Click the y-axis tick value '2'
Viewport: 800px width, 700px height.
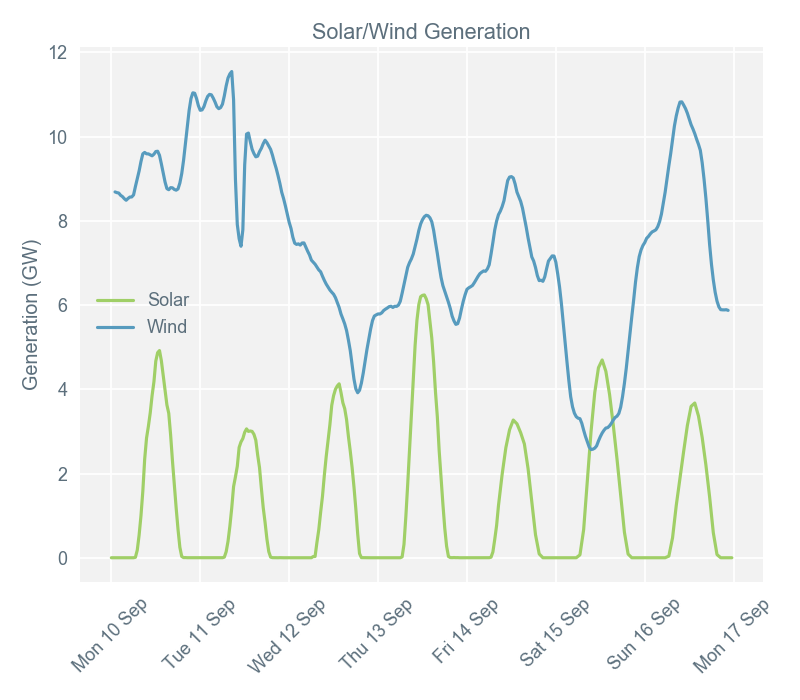point(63,474)
